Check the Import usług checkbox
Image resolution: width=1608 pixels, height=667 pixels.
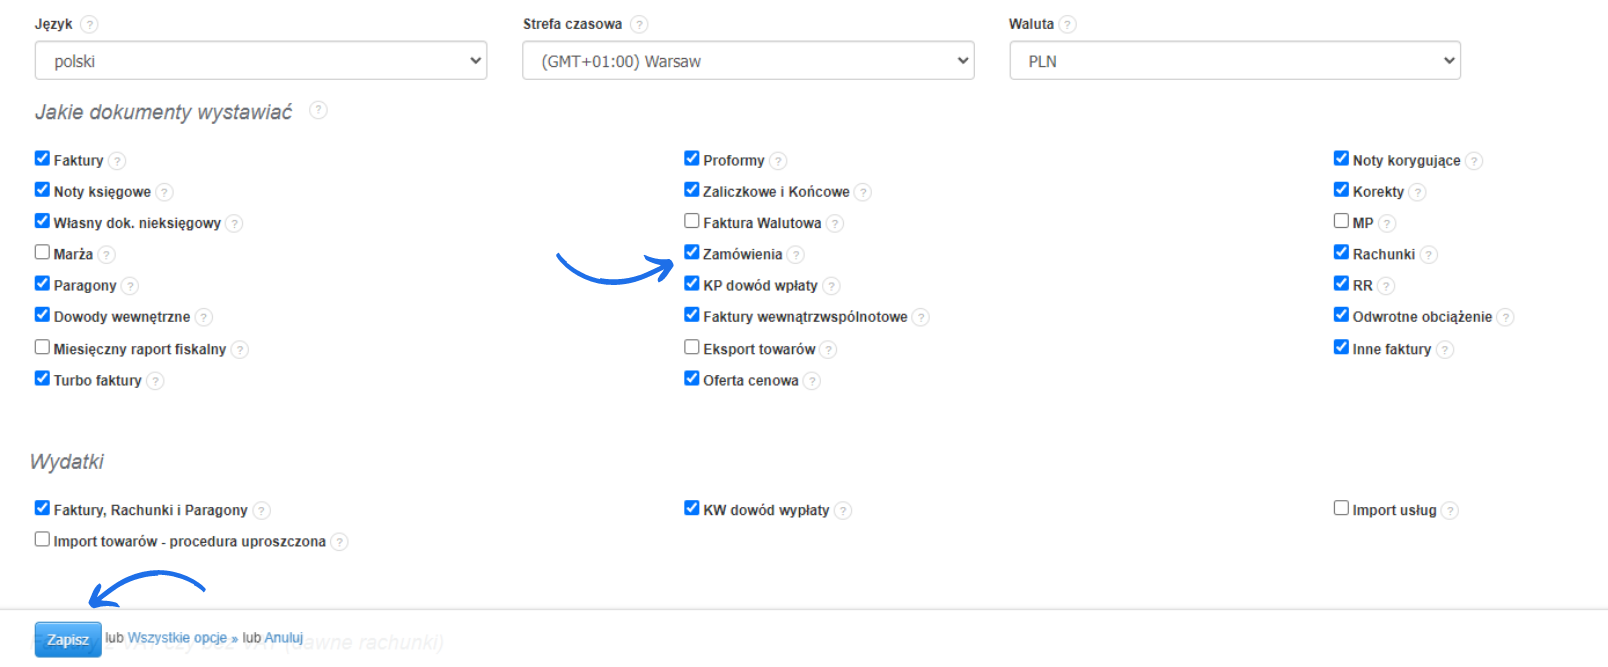click(1341, 508)
